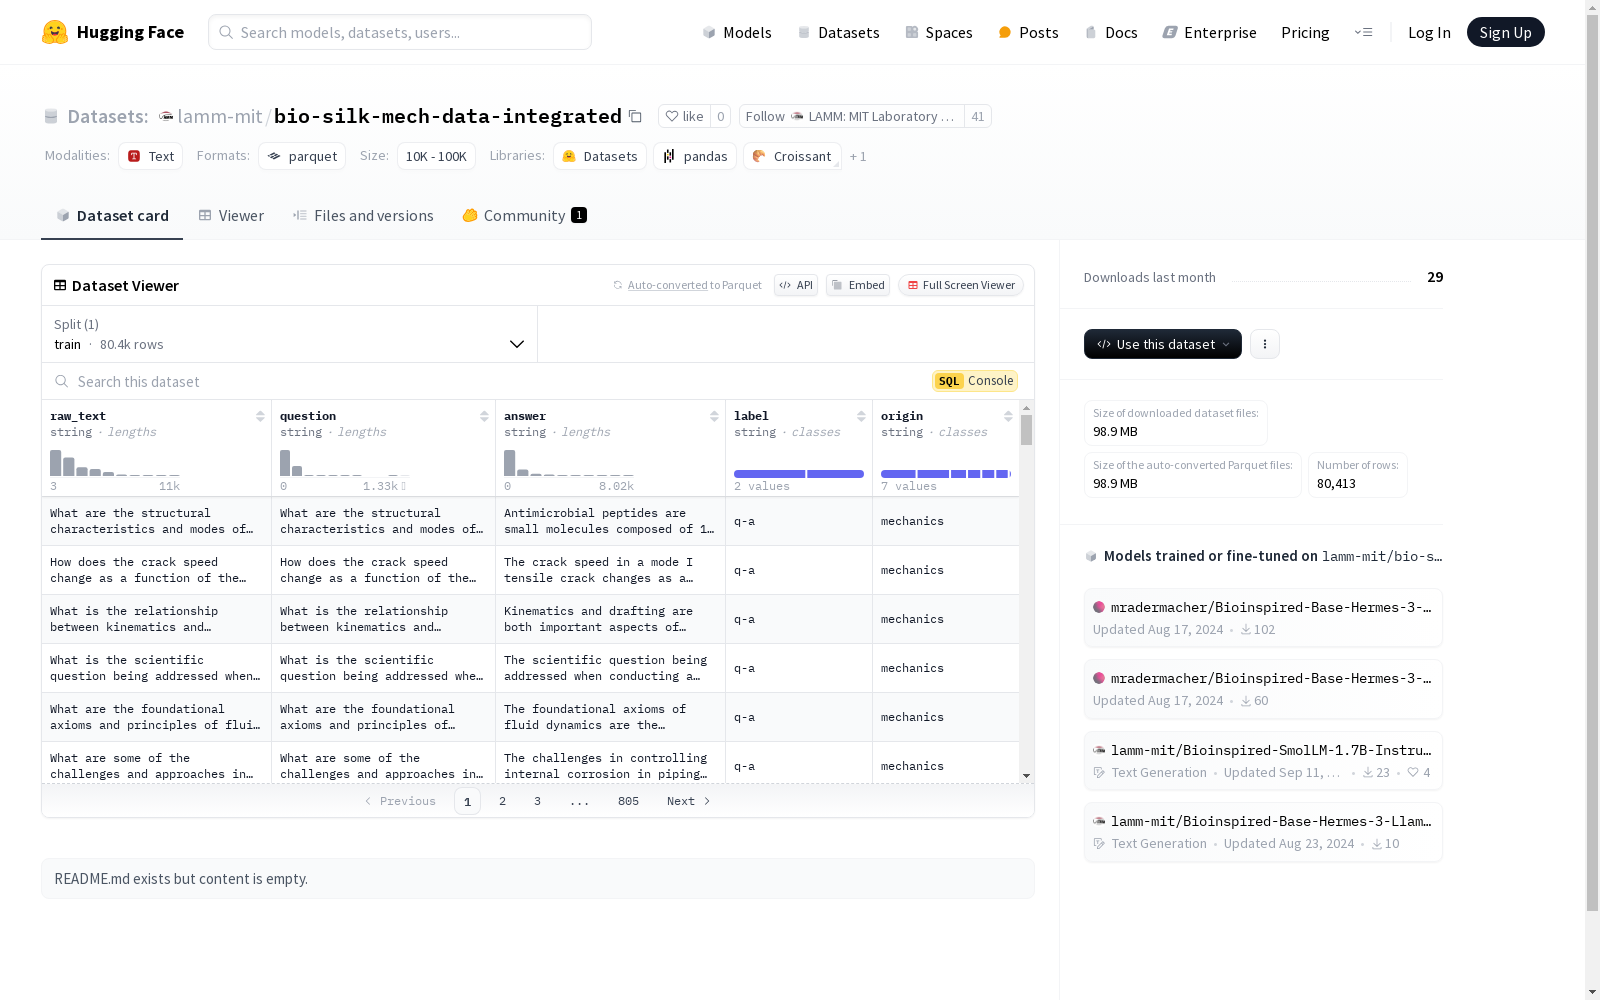Jump to page 805 of the dataset
The image size is (1600, 1000).
tap(628, 801)
